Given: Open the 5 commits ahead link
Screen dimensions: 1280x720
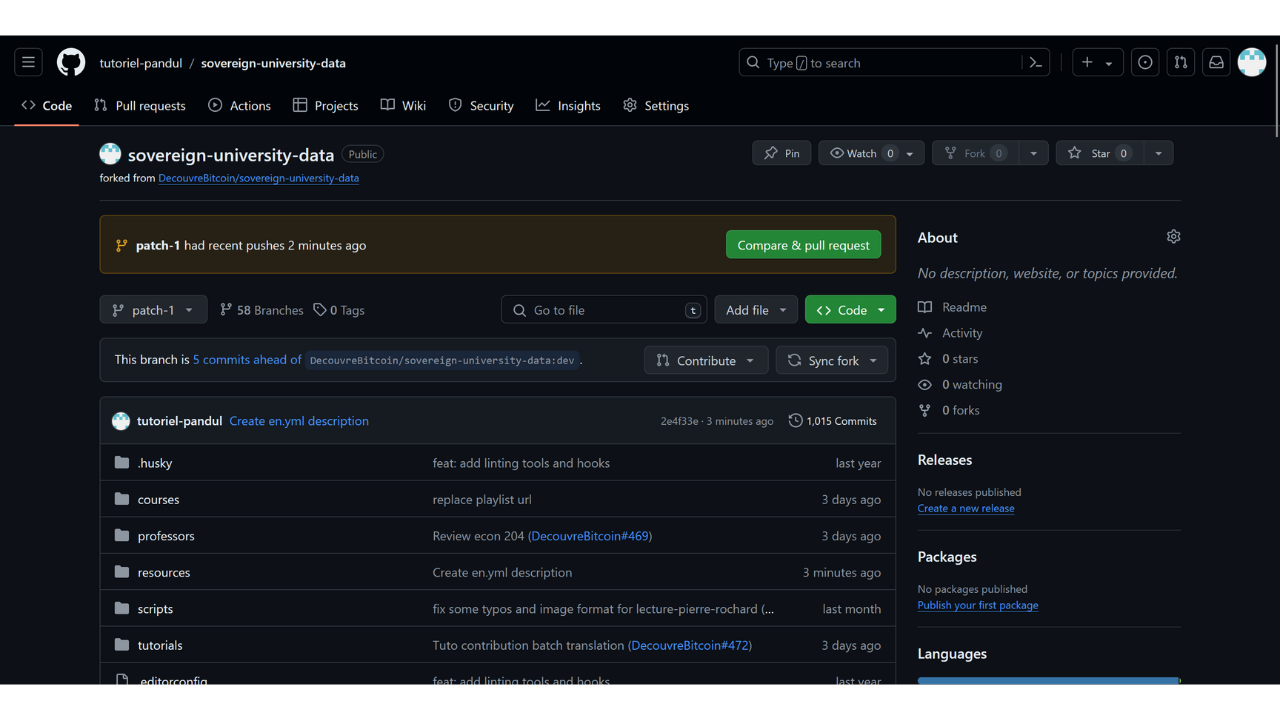Looking at the screenshot, I should pyautogui.click(x=247, y=360).
